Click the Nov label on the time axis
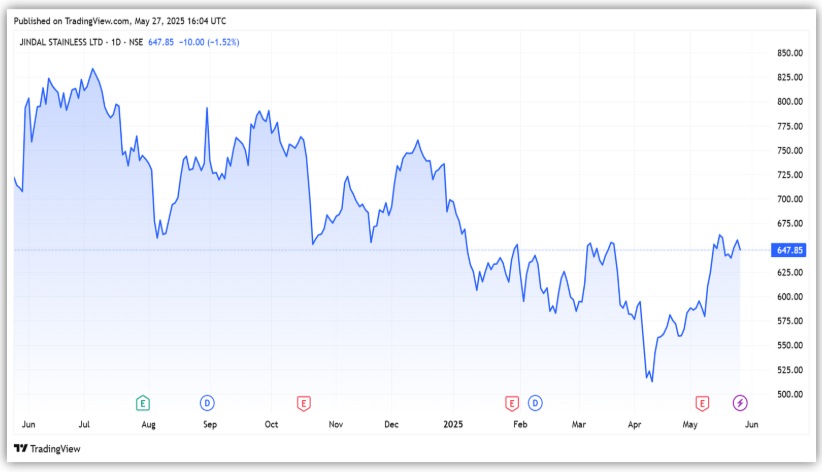Viewport: 822px width, 472px height. 336,424
